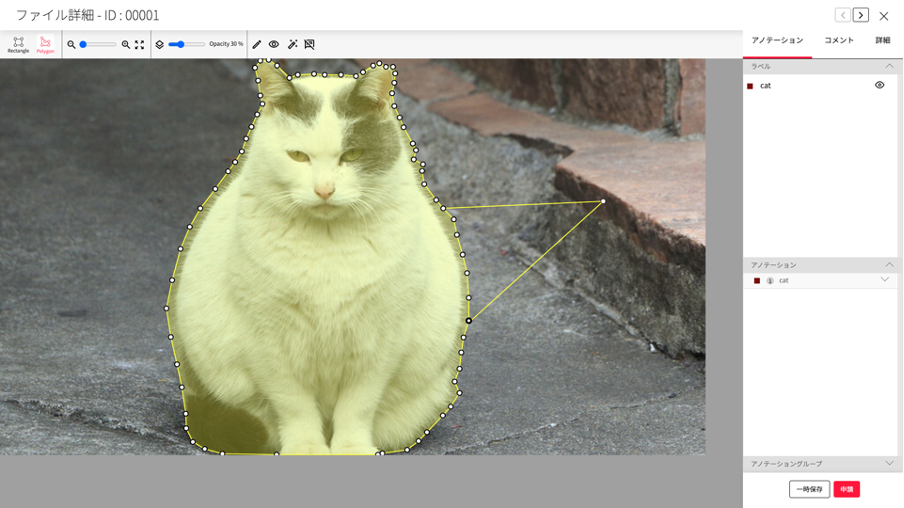Click the red 申請 button
This screenshot has height=508, width=904.
click(846, 489)
